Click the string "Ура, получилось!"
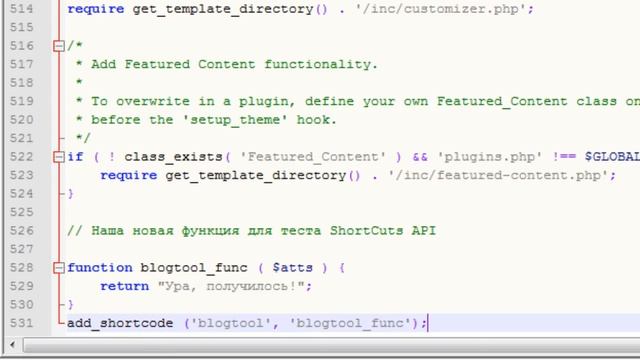This screenshot has width=640, height=360. (x=231, y=286)
